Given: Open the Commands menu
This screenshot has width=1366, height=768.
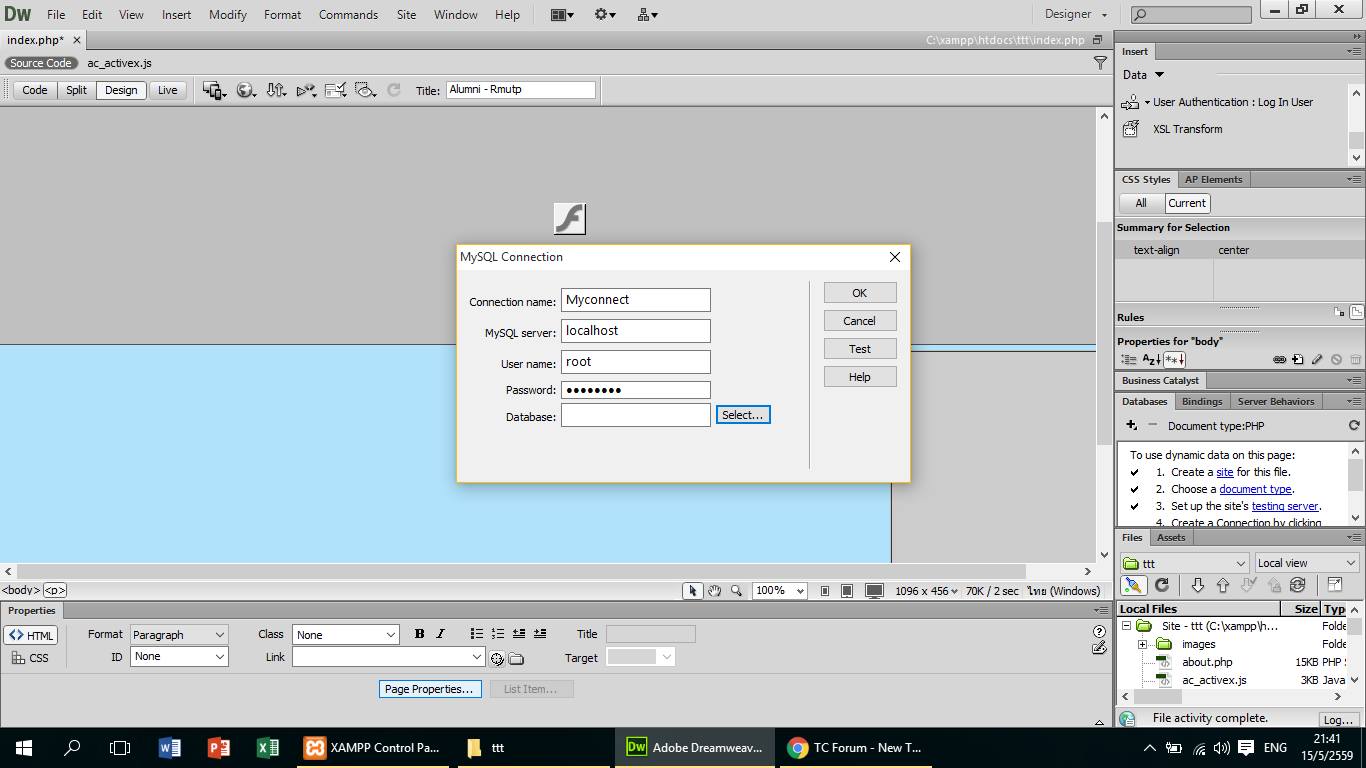Looking at the screenshot, I should (x=348, y=15).
